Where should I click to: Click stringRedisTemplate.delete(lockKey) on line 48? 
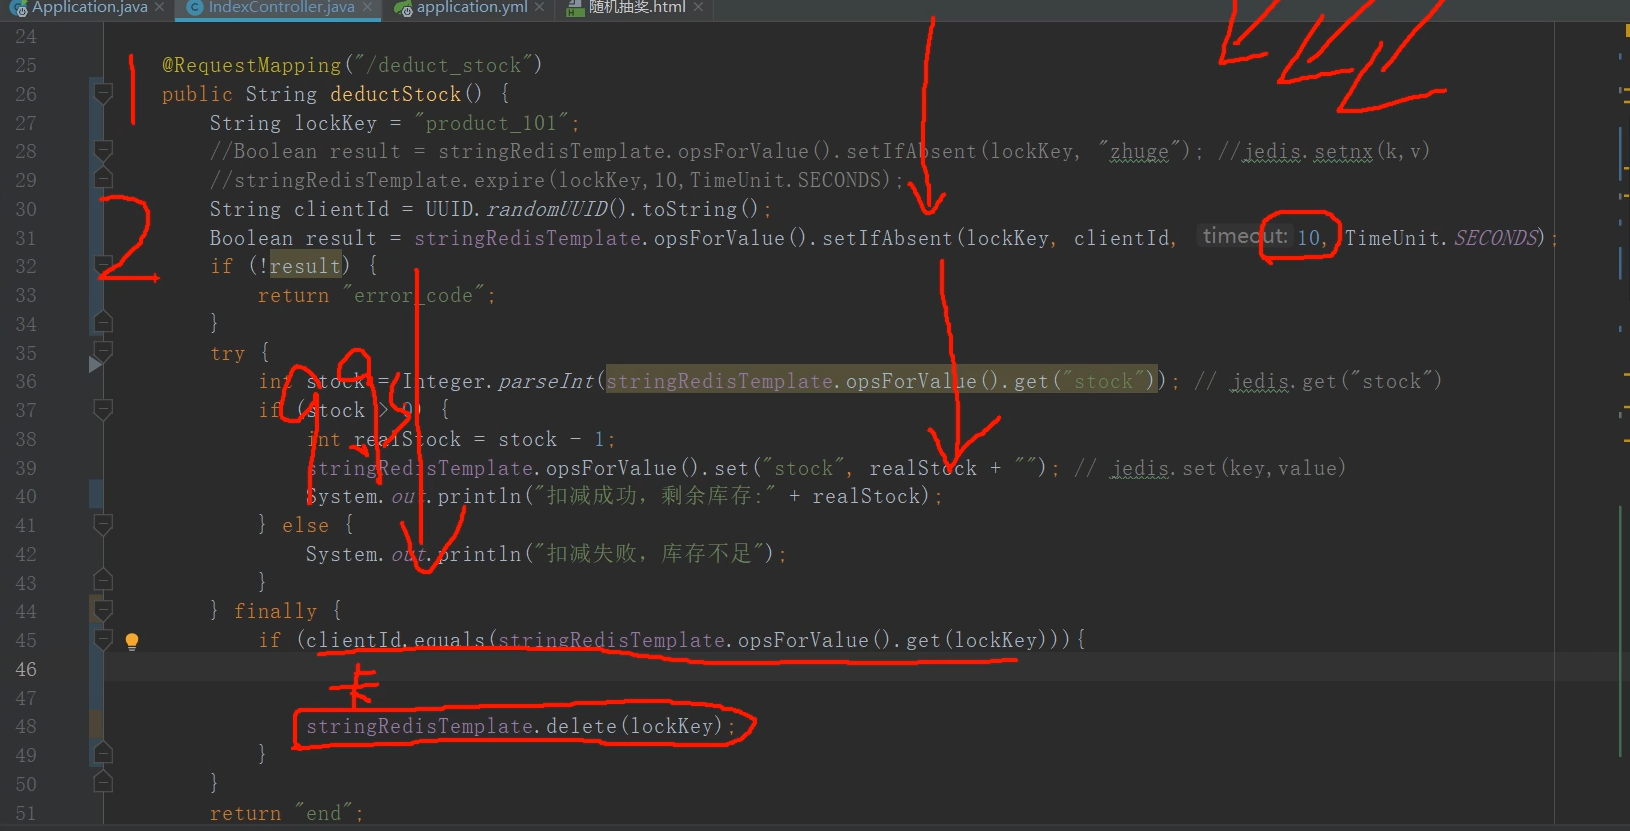pyautogui.click(x=515, y=726)
